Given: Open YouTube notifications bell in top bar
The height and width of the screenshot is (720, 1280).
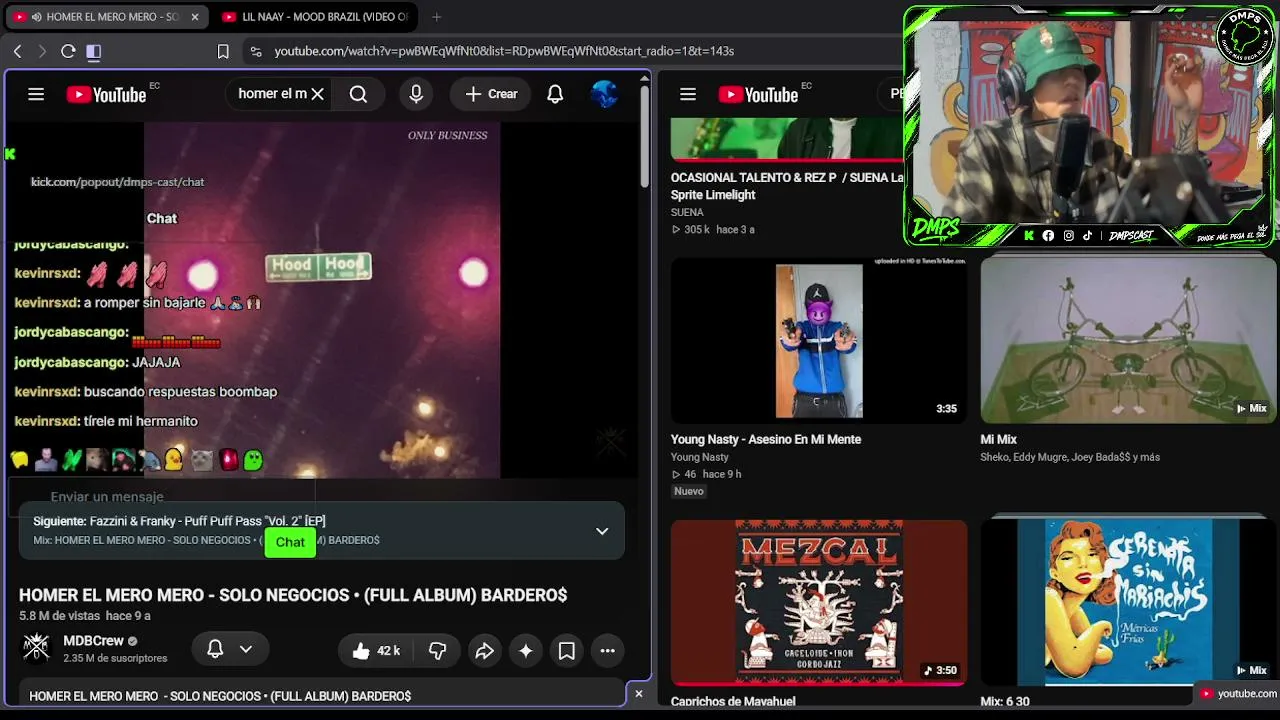Looking at the screenshot, I should click(x=555, y=94).
